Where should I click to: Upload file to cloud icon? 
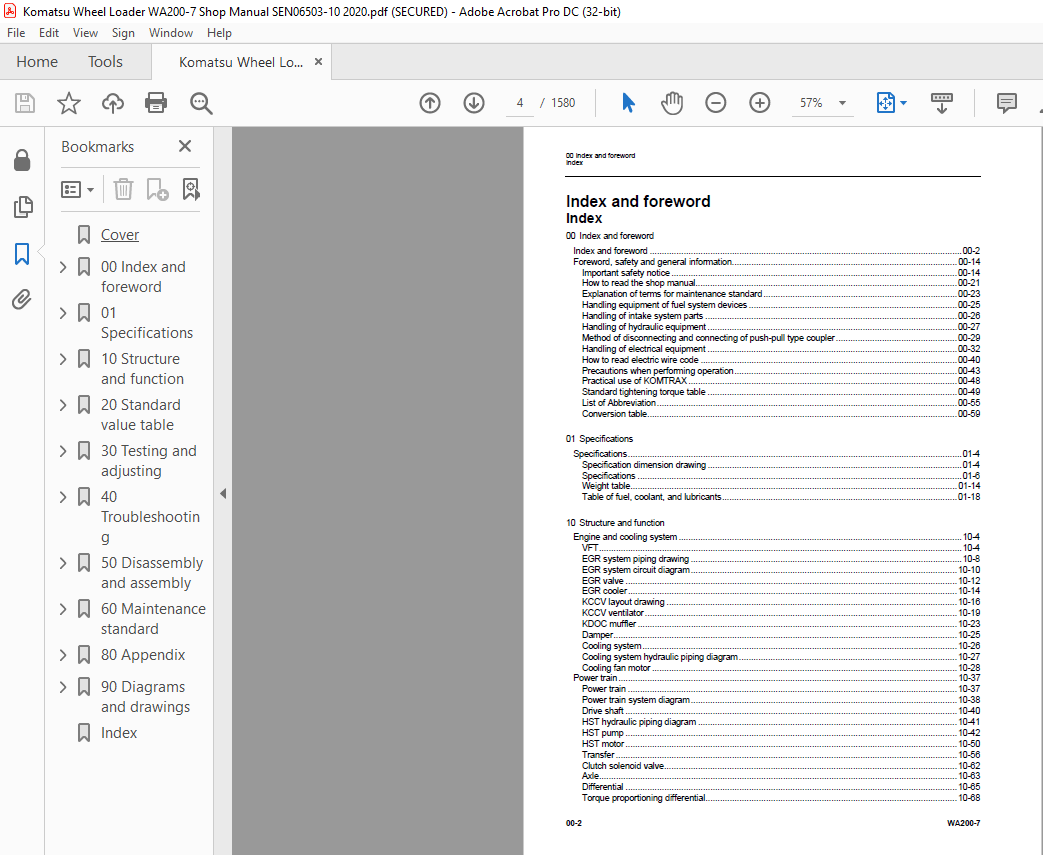pos(112,103)
